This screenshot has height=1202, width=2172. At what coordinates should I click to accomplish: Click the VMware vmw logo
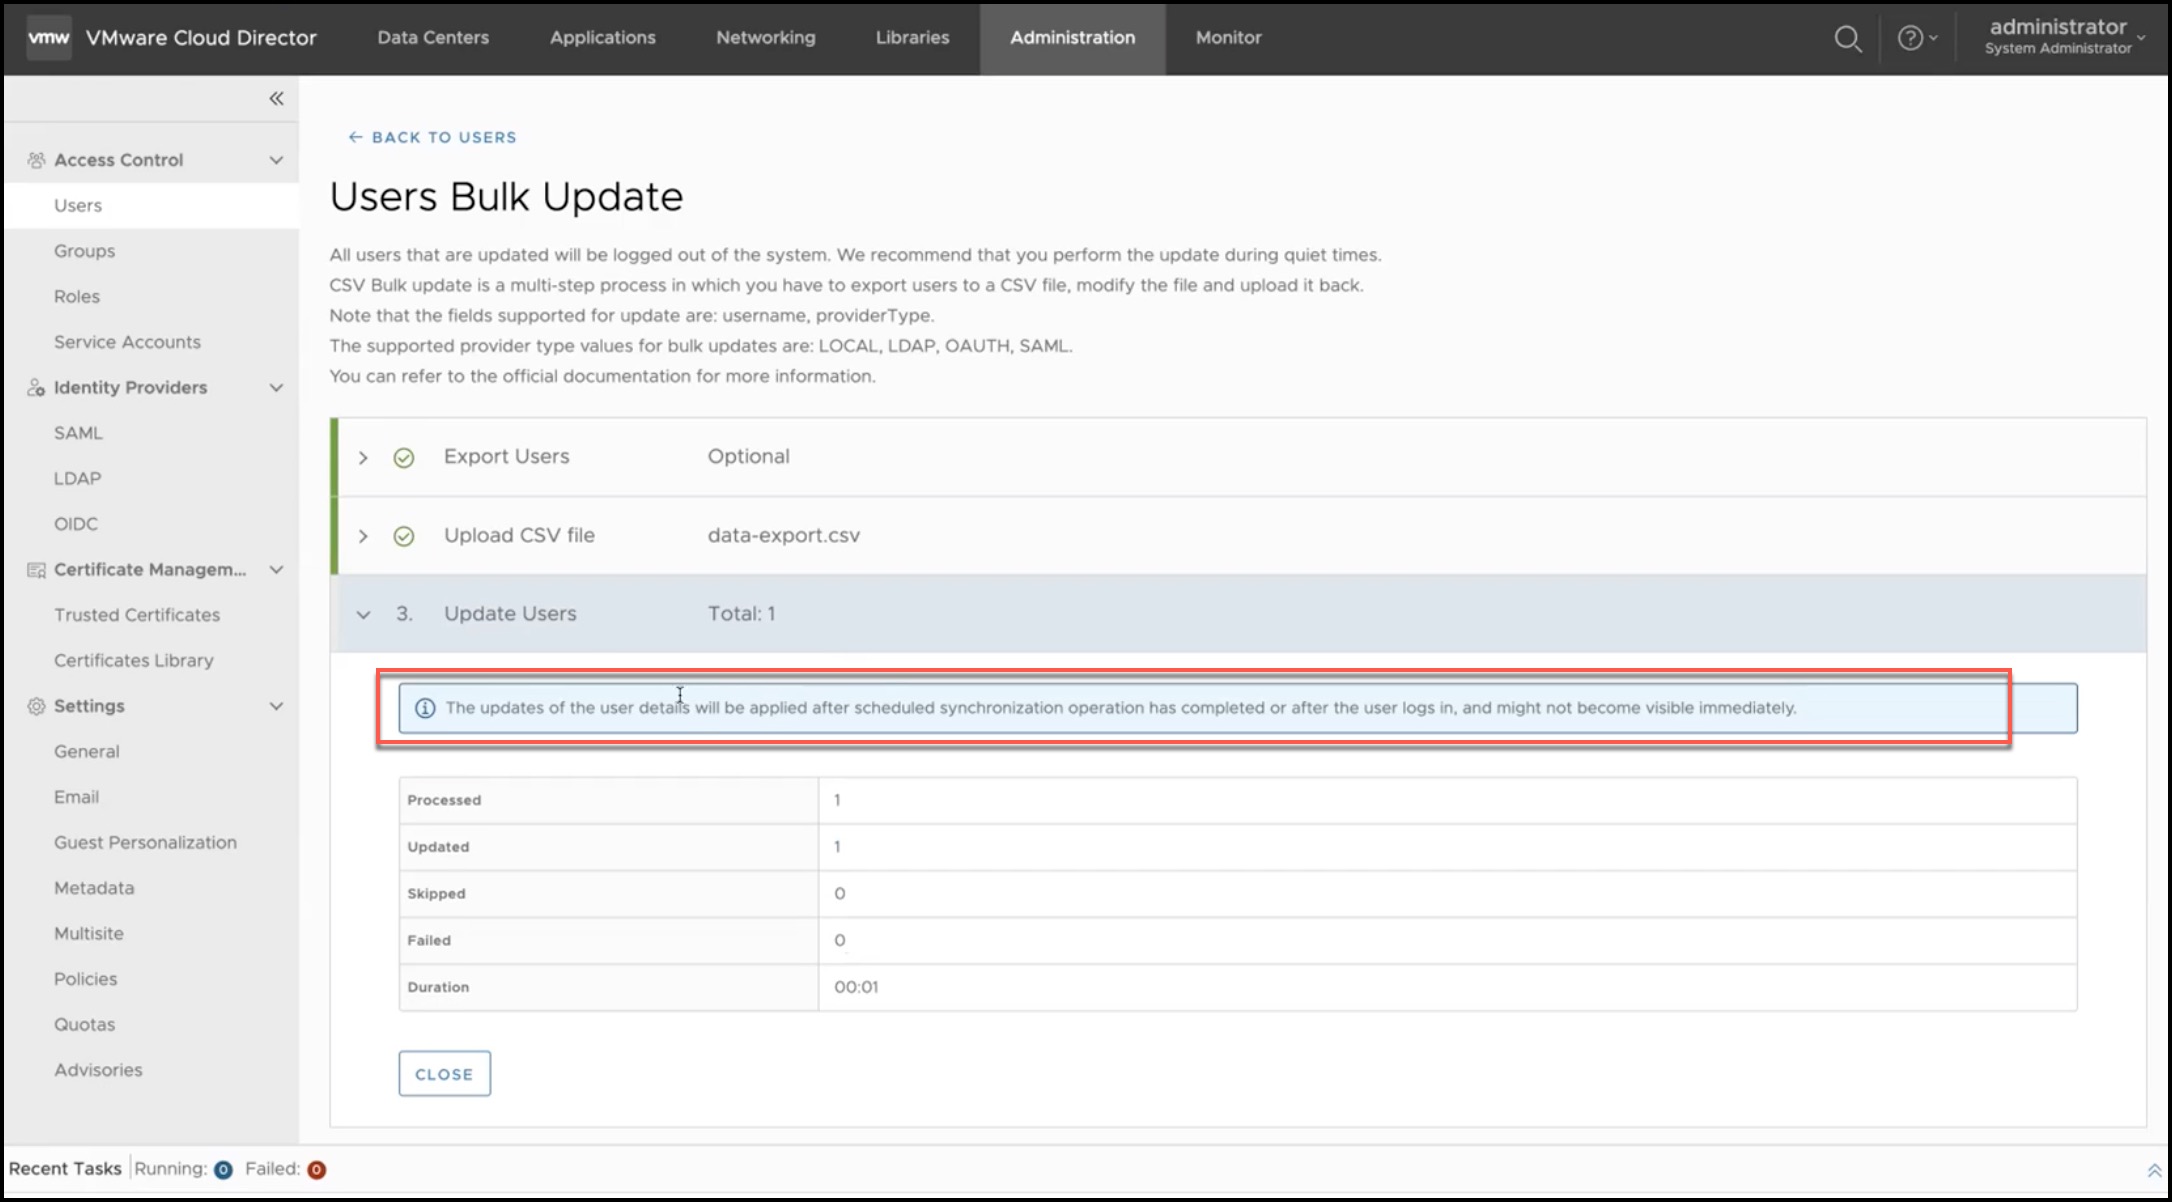48,38
